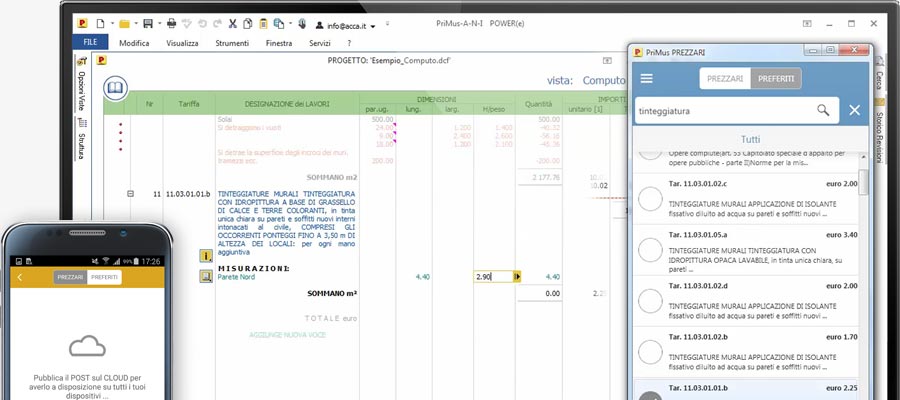
Task: Open the Servizi menu
Action: [x=320, y=43]
